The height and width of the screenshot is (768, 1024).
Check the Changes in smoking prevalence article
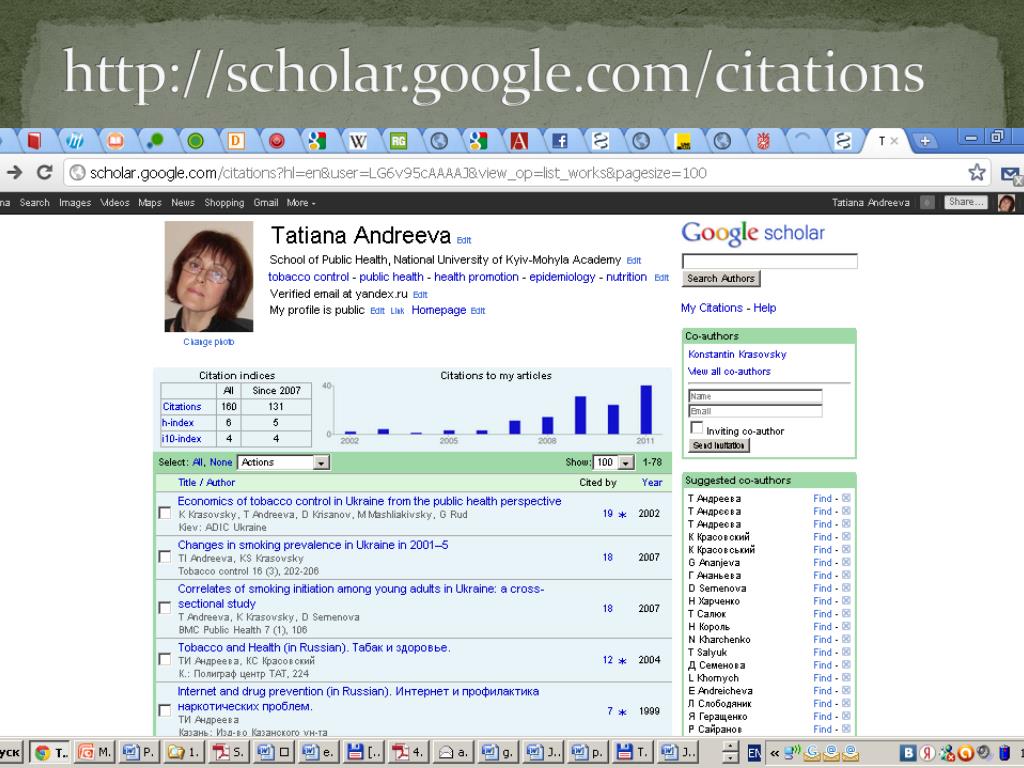pos(165,556)
